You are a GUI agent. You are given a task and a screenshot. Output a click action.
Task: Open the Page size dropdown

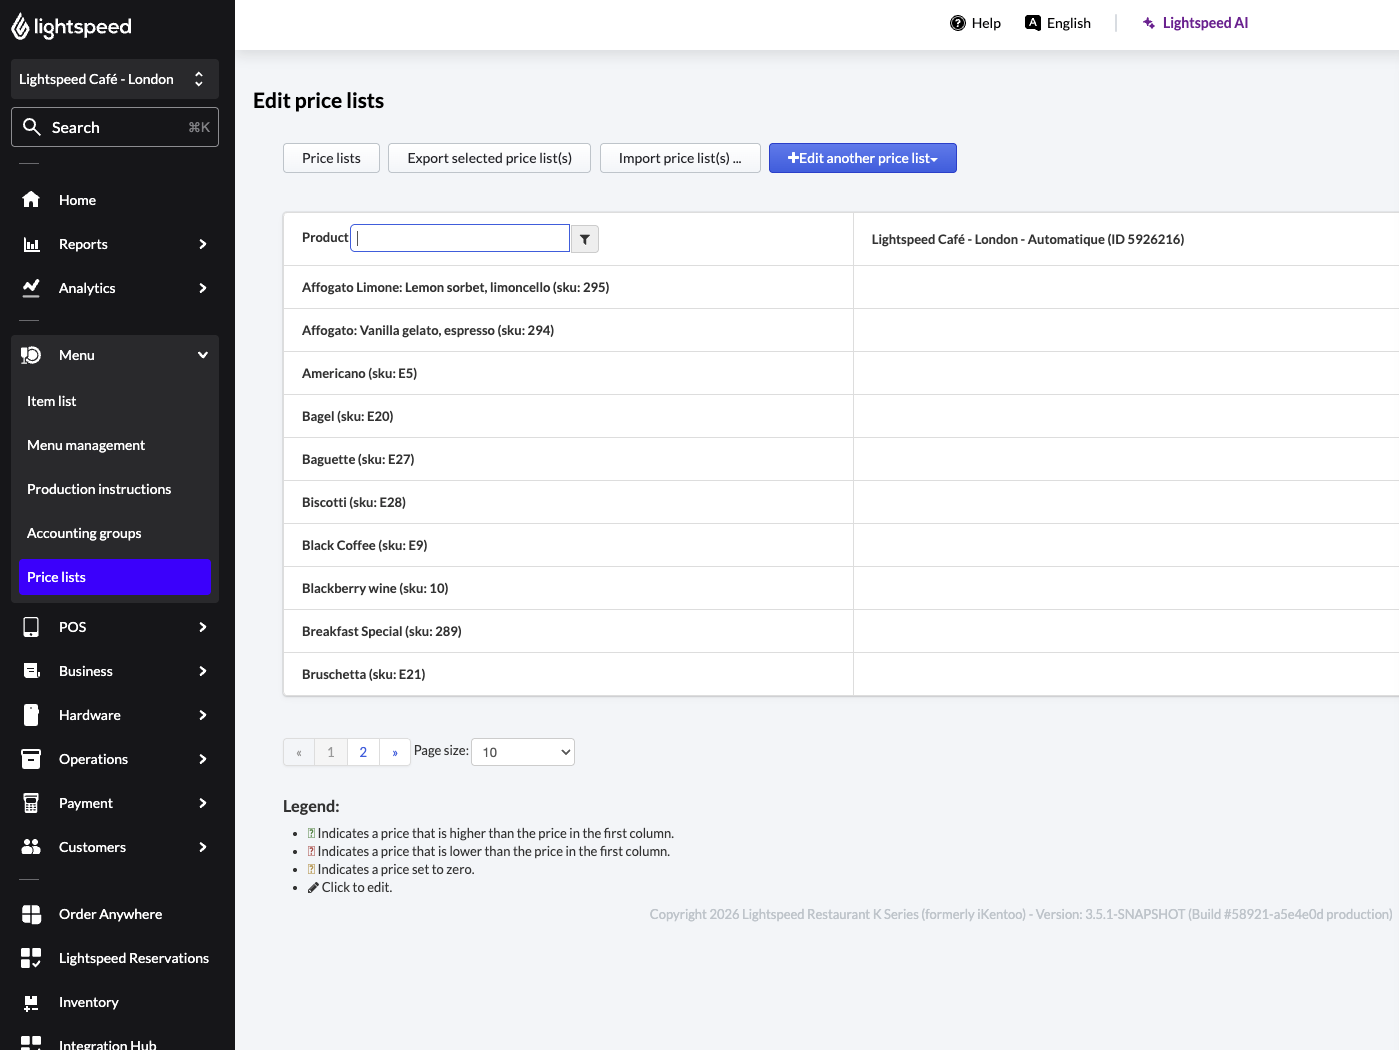(523, 752)
